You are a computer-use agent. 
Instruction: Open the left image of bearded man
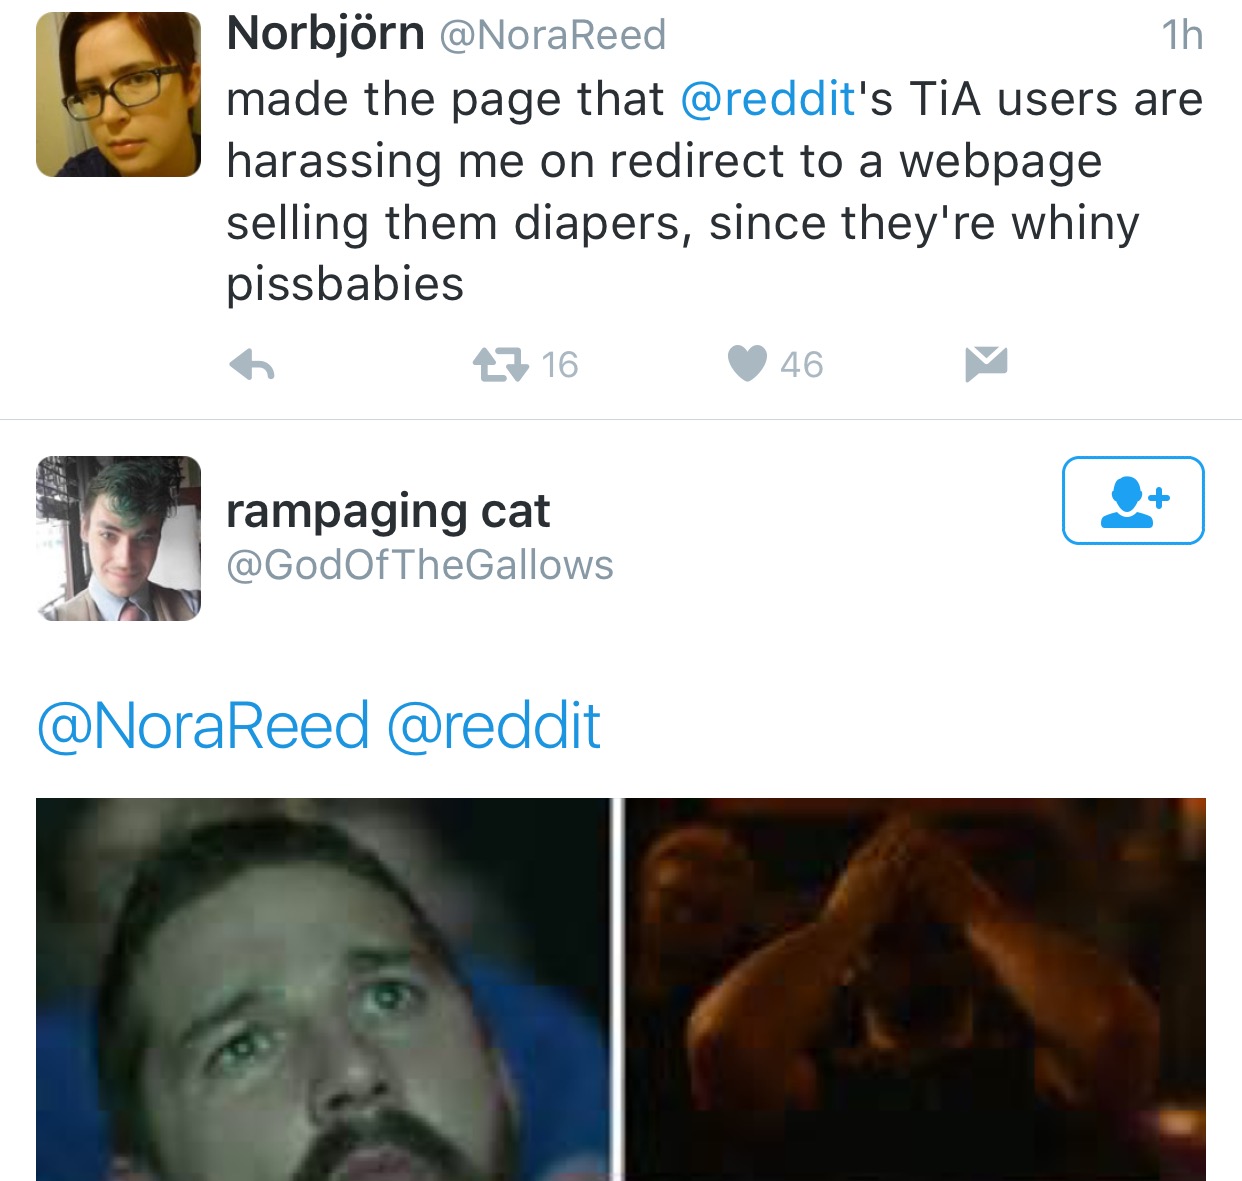[x=323, y=989]
